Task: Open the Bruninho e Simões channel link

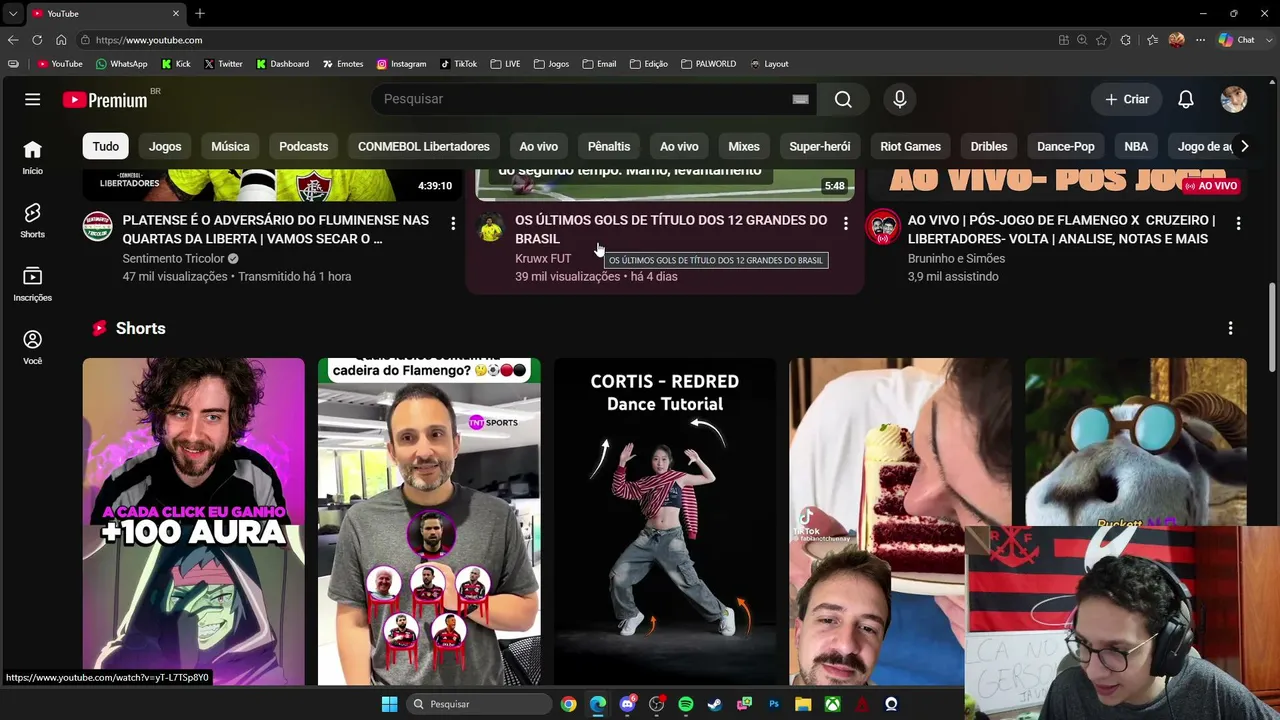Action: pos(956,258)
